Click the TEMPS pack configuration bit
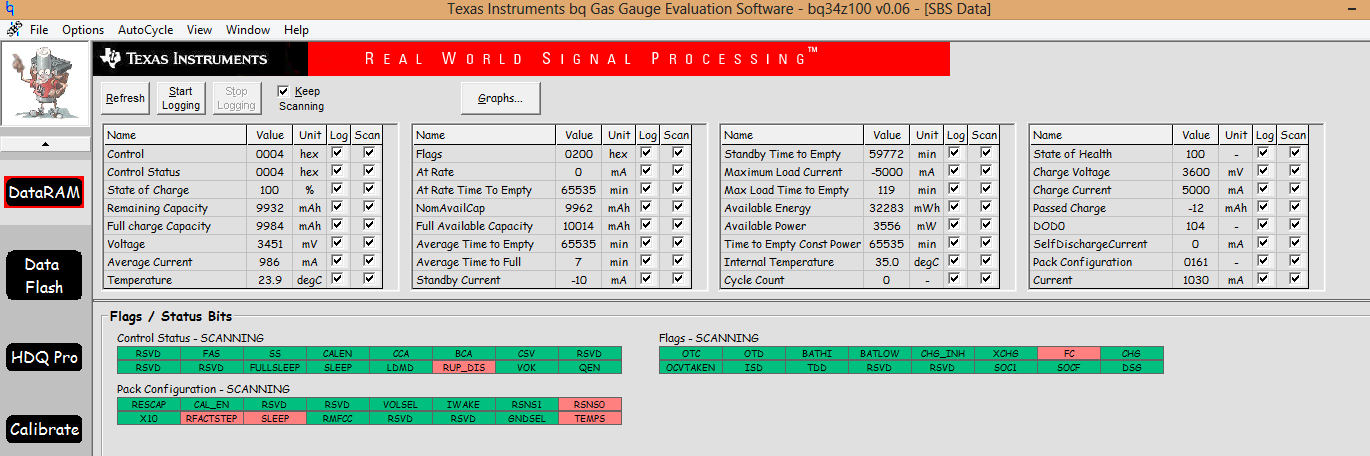 click(x=590, y=418)
